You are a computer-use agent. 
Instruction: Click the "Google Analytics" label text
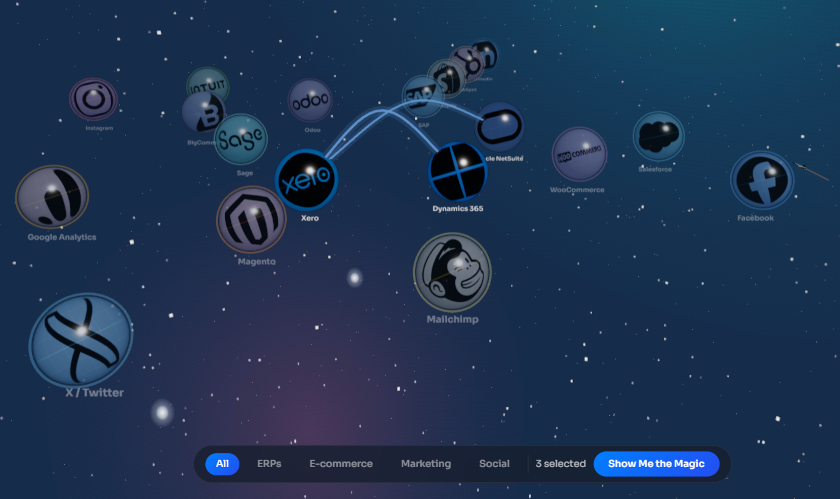point(62,237)
